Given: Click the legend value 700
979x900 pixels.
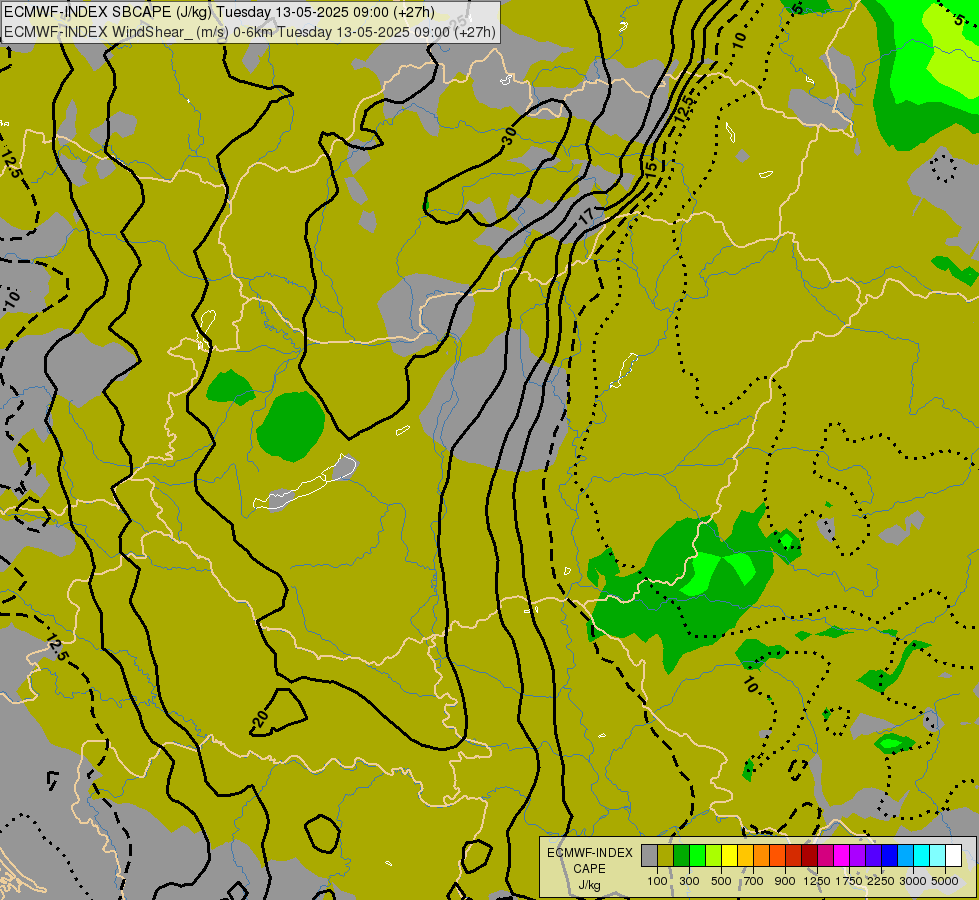Looking at the screenshot, I should 754,881.
